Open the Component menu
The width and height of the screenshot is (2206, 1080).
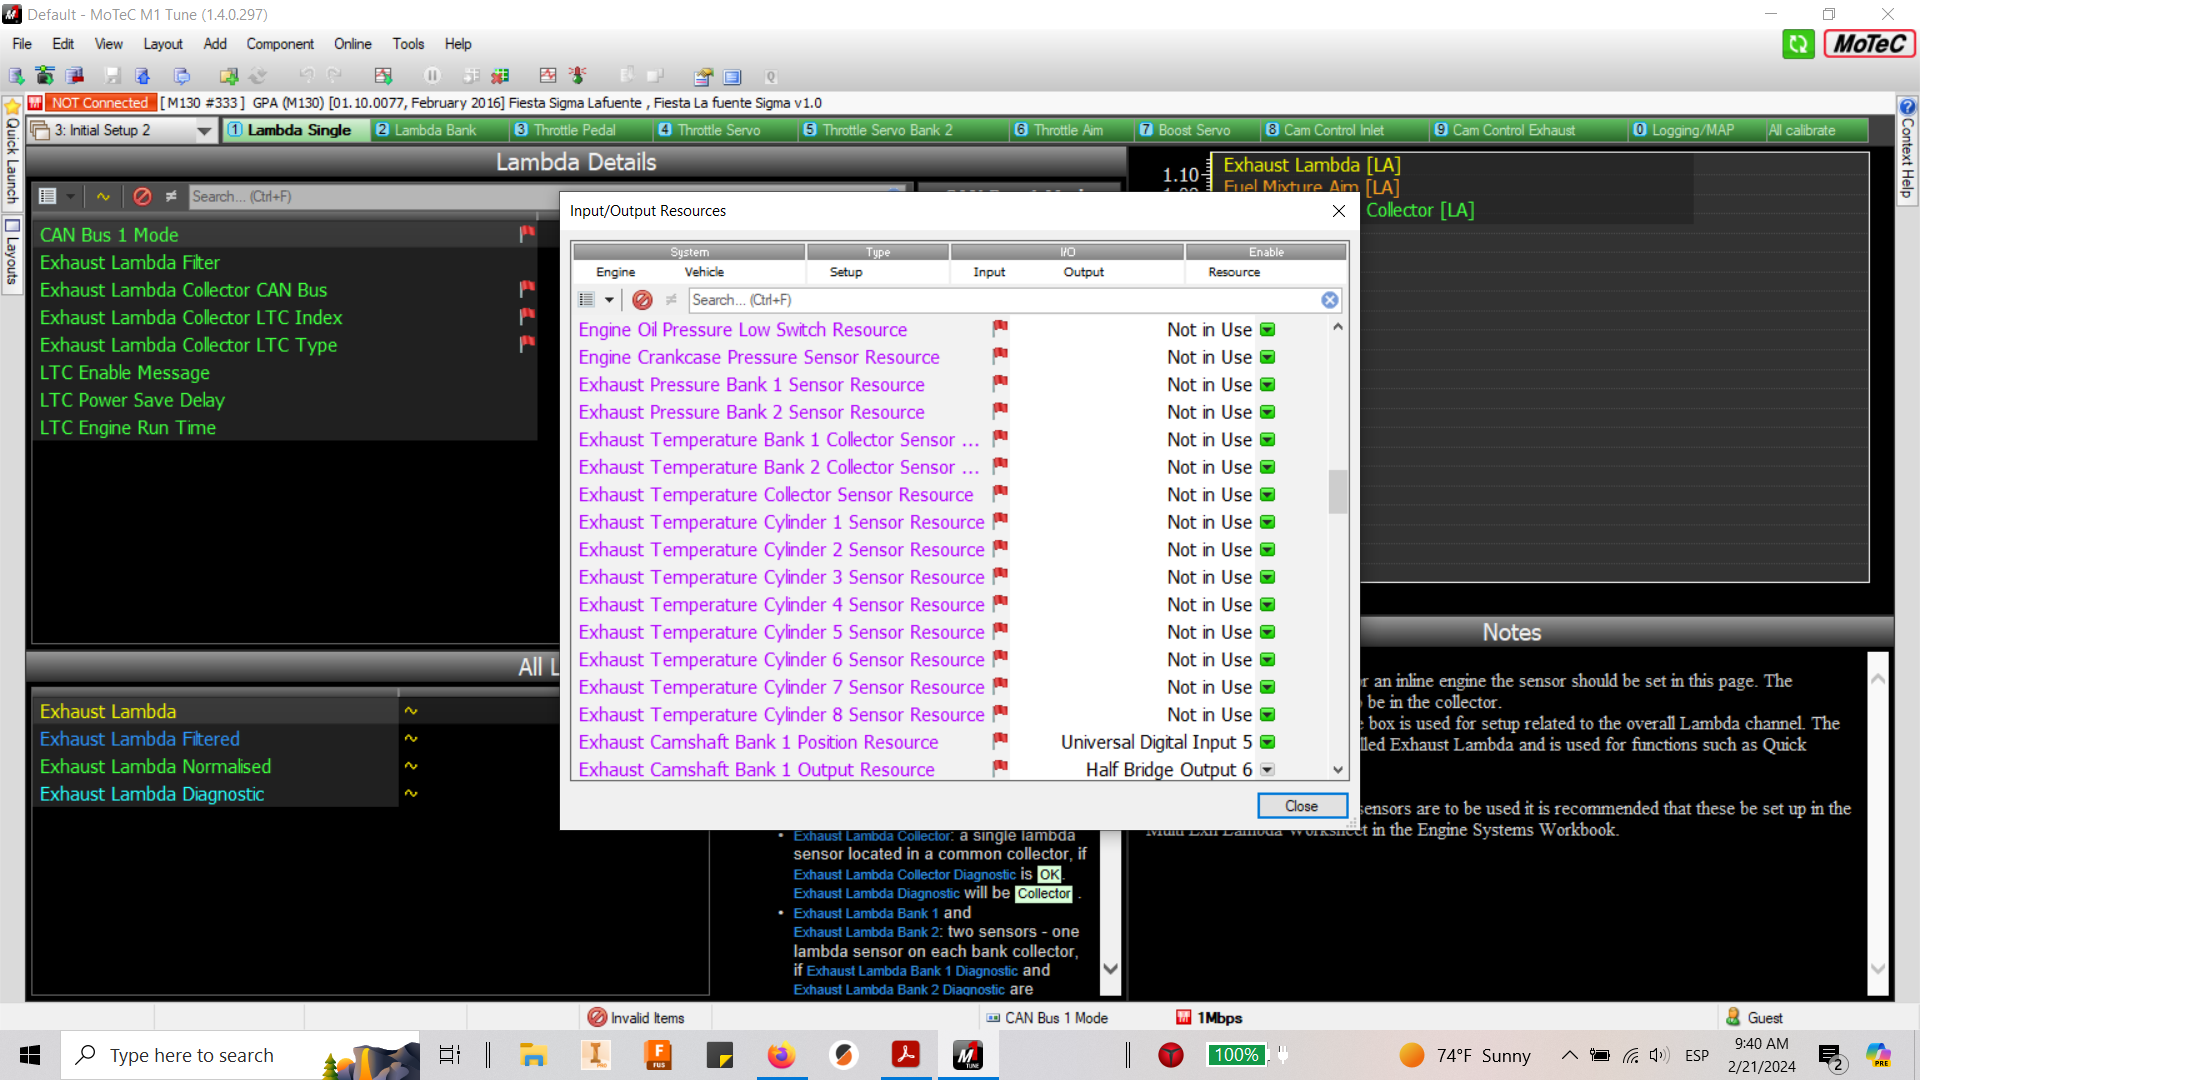tap(279, 44)
